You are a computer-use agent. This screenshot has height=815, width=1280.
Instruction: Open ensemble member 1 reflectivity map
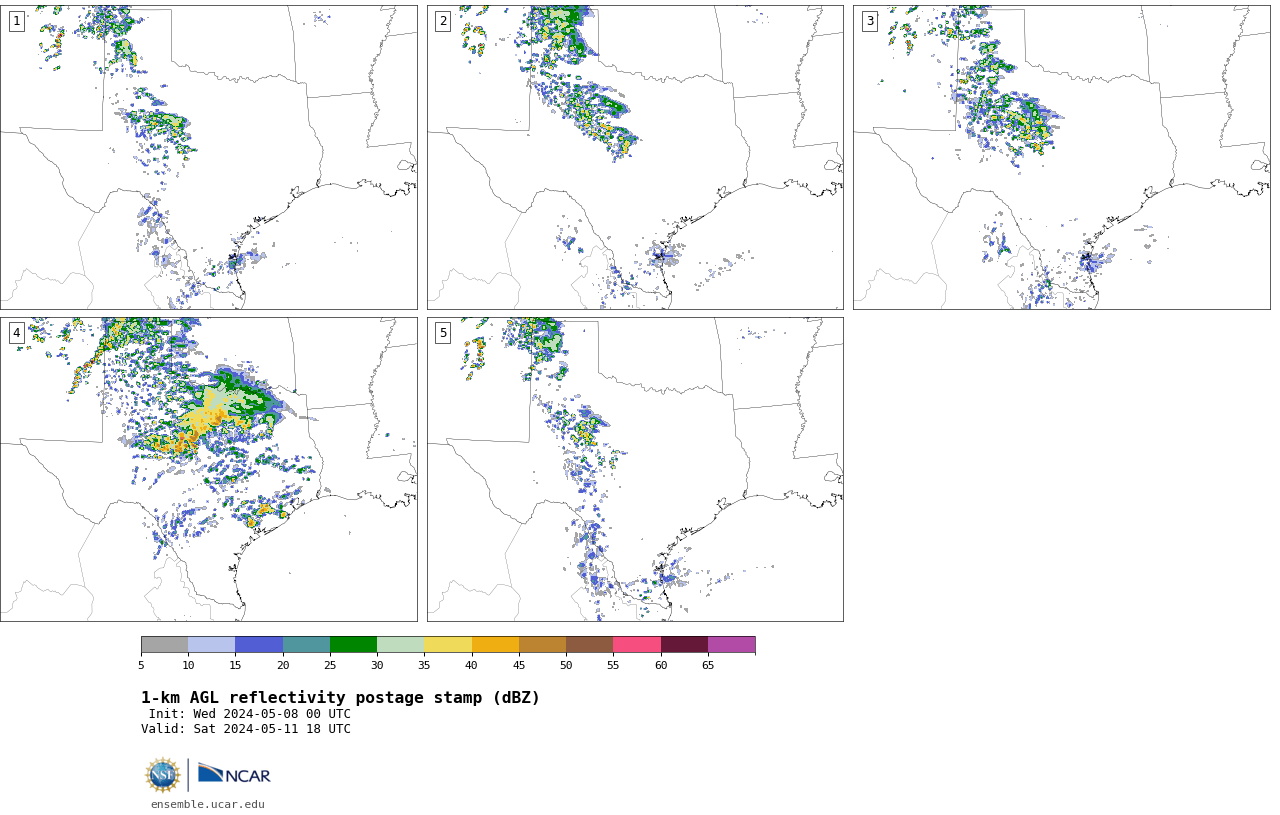[x=208, y=157]
